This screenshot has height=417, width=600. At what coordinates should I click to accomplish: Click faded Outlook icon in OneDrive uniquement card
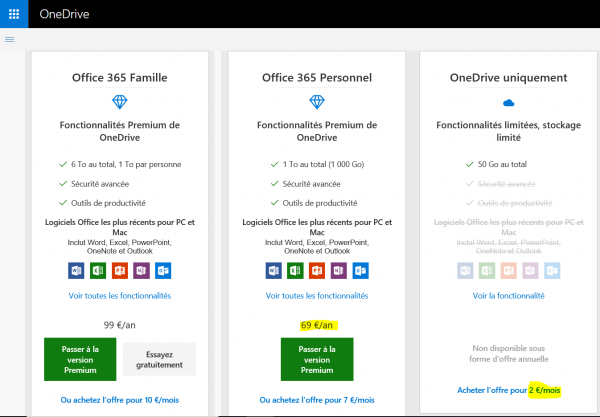click(x=552, y=270)
